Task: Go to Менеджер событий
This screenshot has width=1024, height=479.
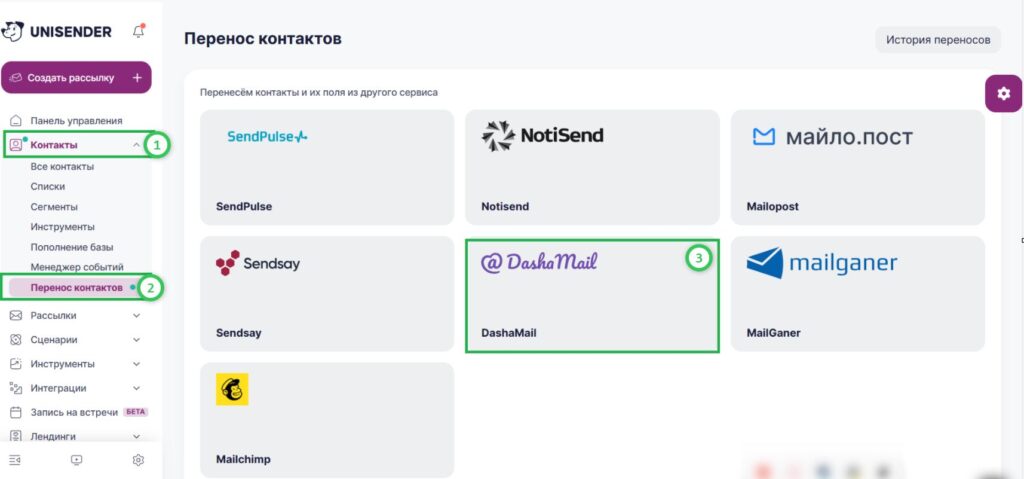Action: 77,267
